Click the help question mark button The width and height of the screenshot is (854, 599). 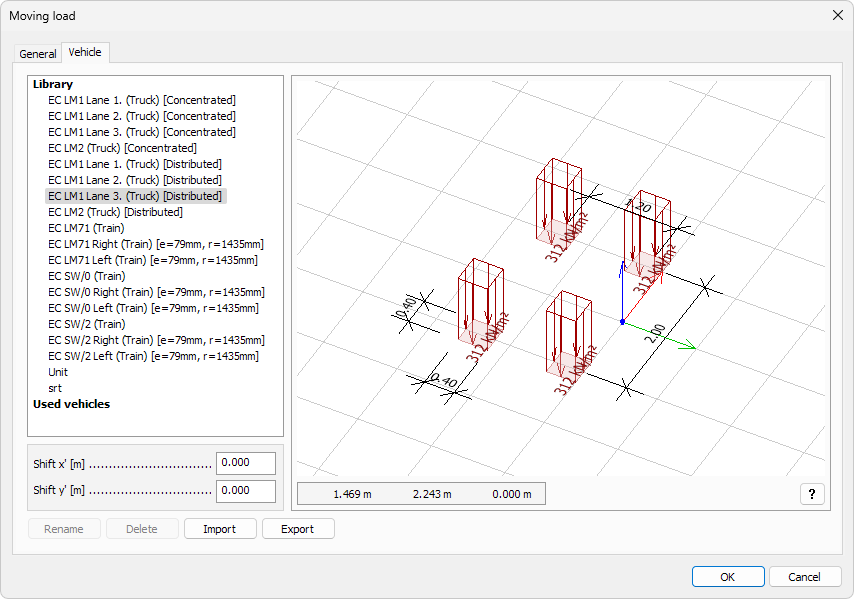[812, 494]
